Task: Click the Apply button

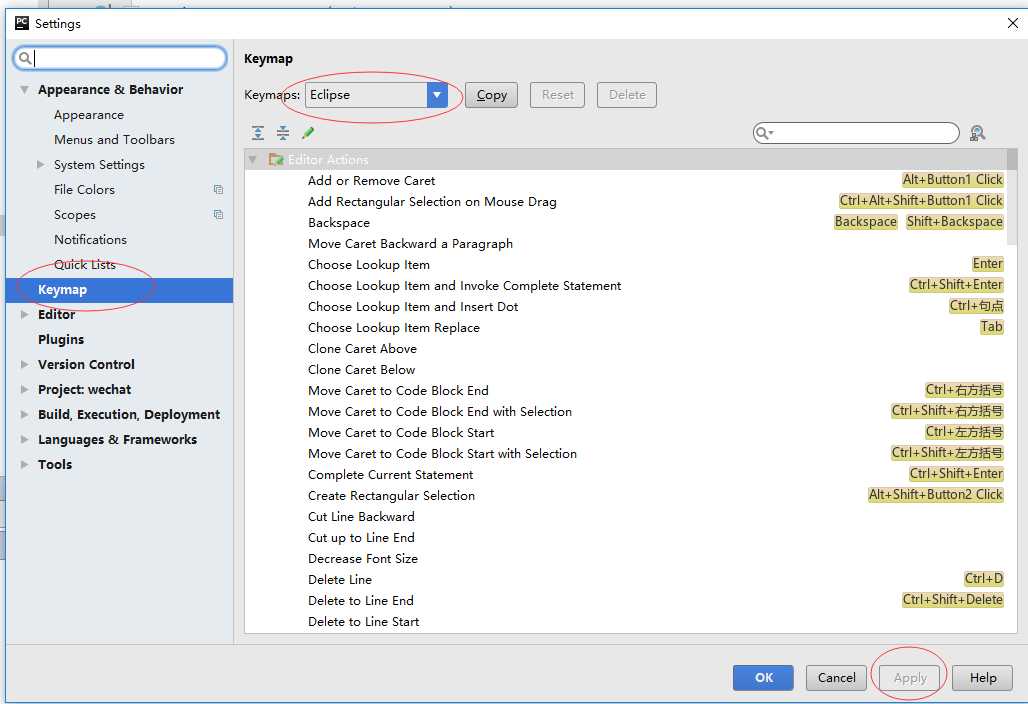Action: (x=910, y=678)
